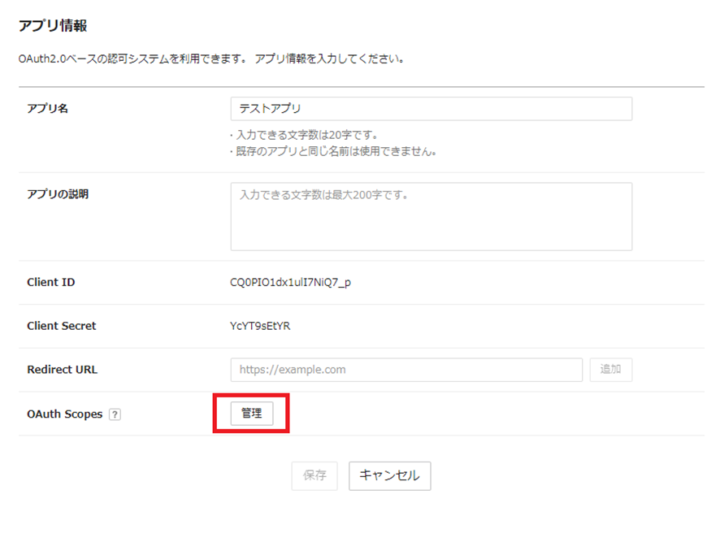
Task: Click the OAuth Scopes label text
Action: pos(64,414)
